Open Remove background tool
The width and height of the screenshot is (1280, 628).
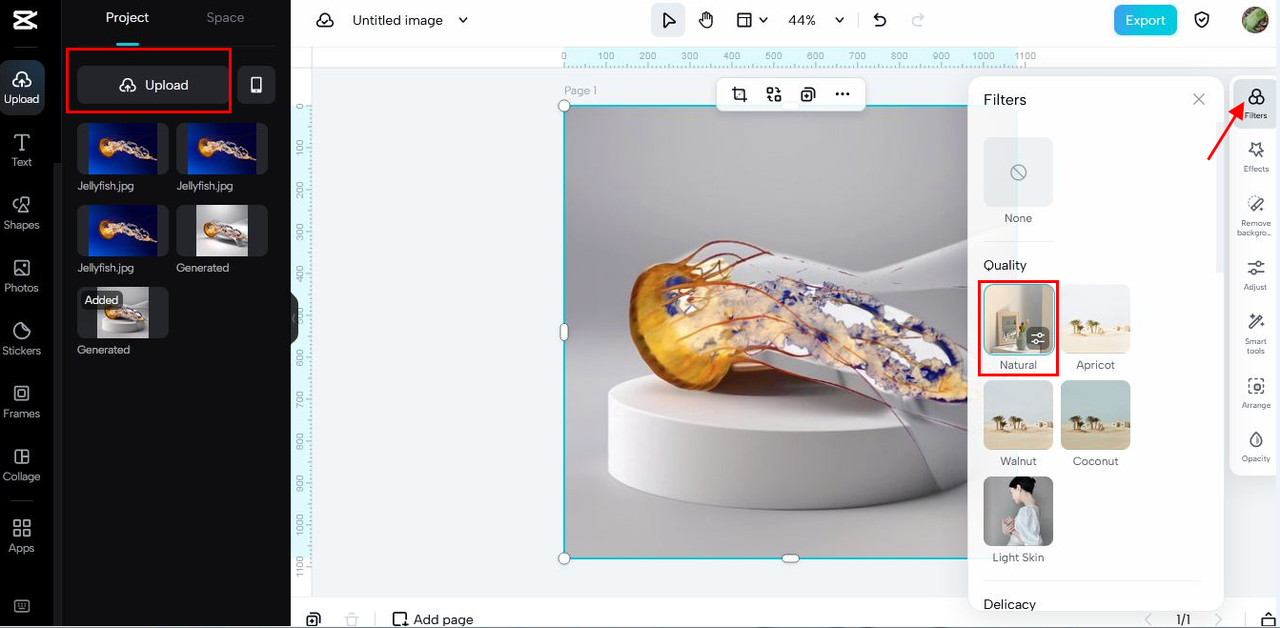pyautogui.click(x=1256, y=215)
